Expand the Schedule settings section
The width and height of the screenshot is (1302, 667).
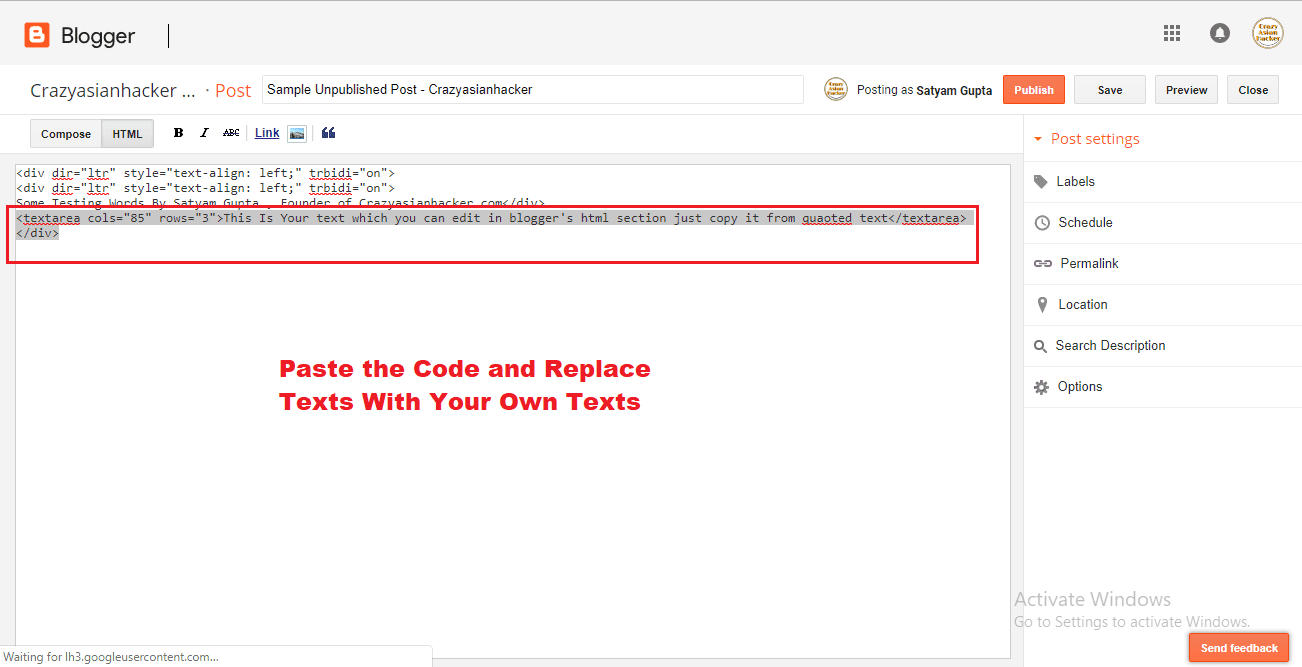(1084, 222)
